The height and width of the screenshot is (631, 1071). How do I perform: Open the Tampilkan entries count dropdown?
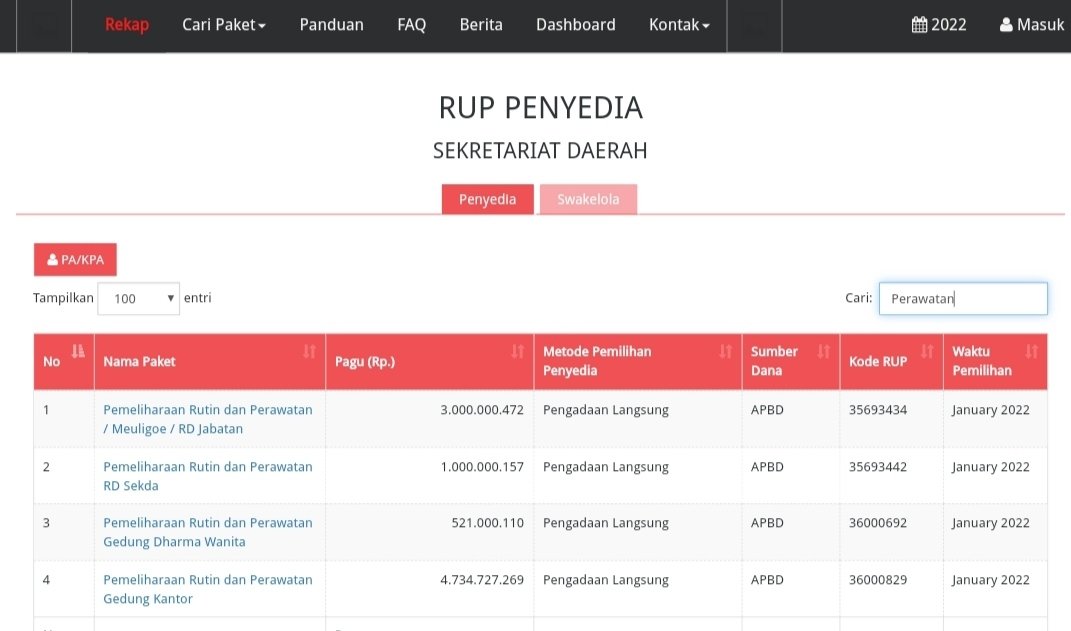(139, 298)
